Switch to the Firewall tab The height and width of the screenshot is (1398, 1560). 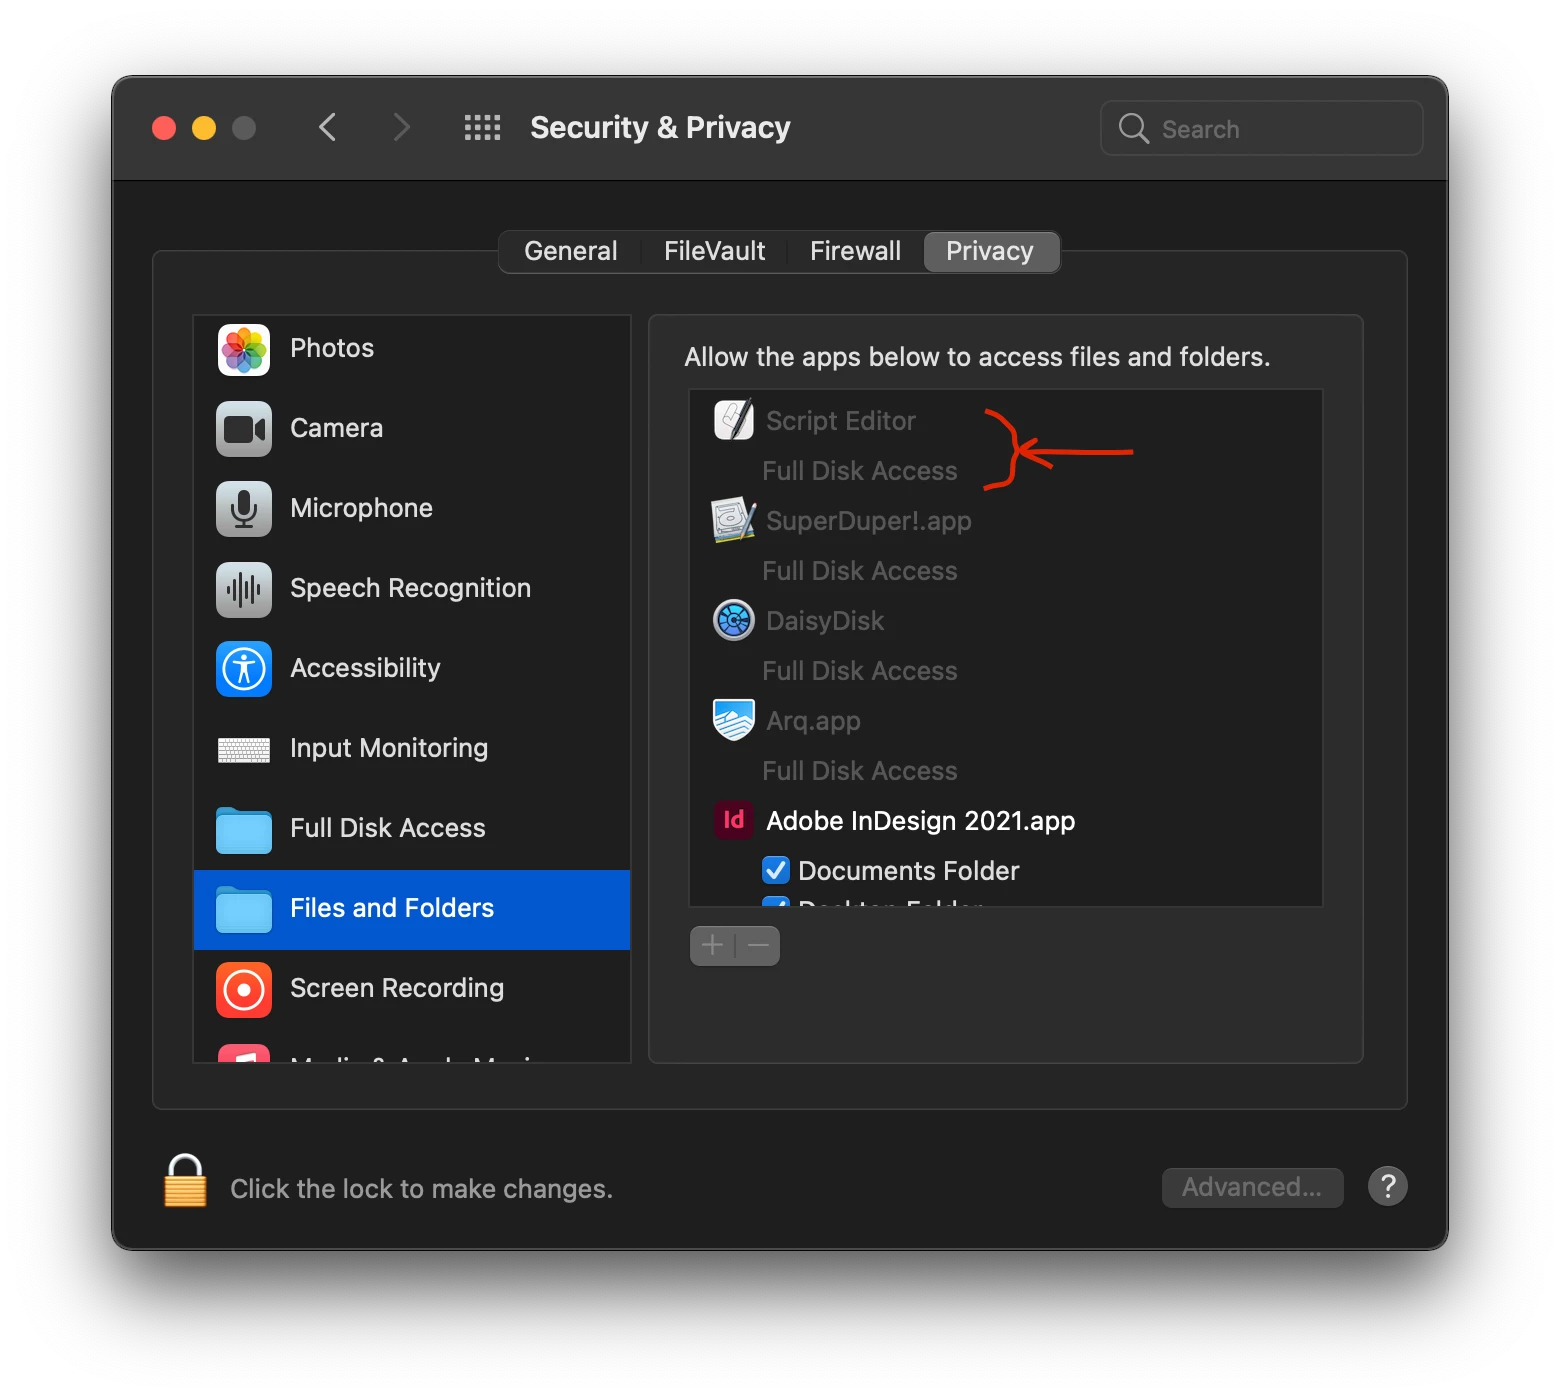(855, 251)
